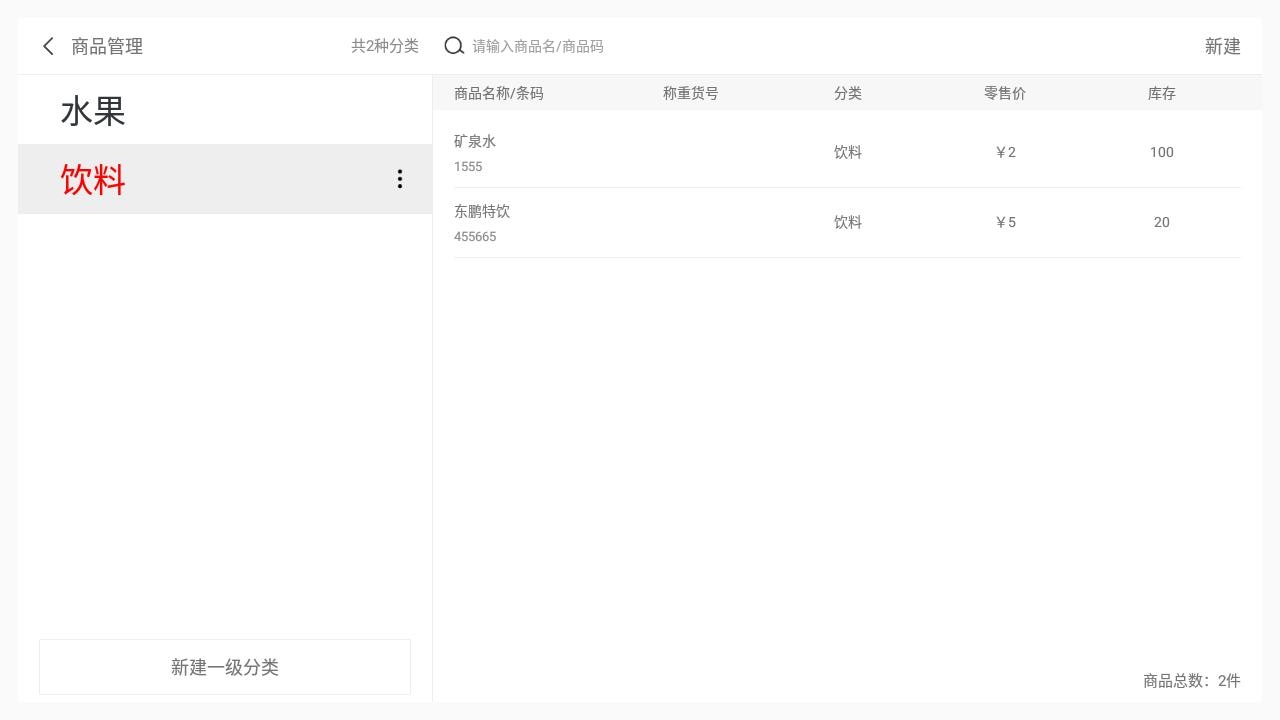Click the 零售价 column header

[x=1005, y=93]
